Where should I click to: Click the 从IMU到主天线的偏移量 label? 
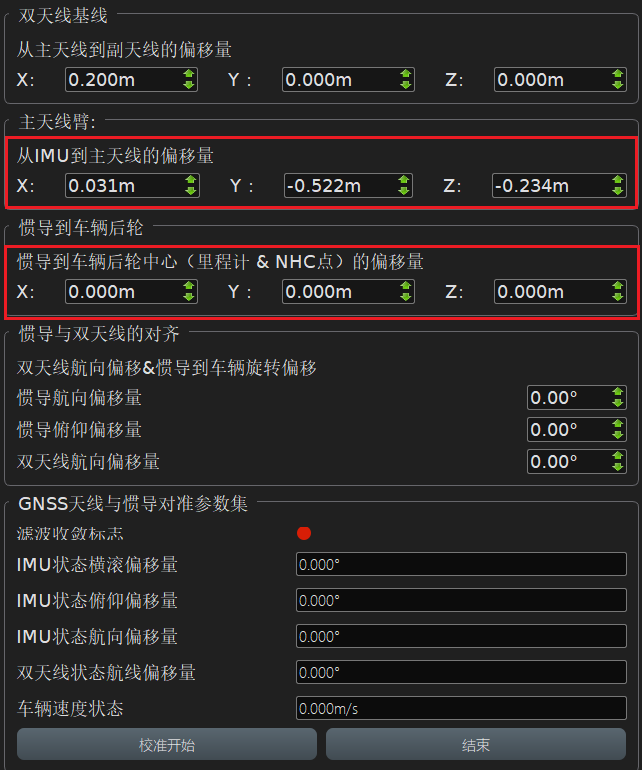[x=115, y=156]
